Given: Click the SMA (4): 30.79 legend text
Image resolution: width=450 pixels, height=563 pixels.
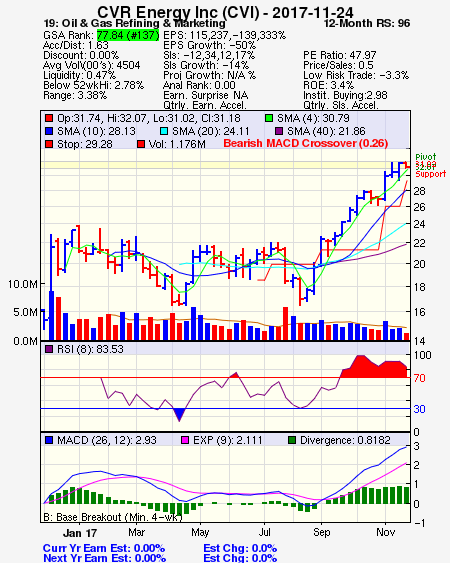Looking at the screenshot, I should point(313,118).
